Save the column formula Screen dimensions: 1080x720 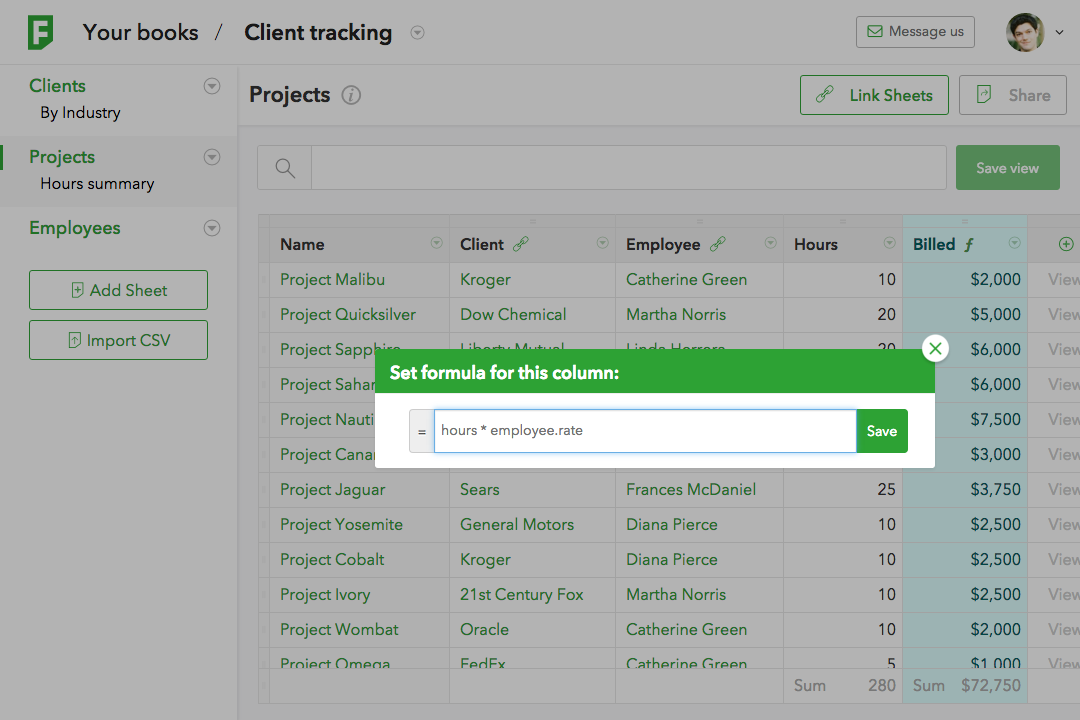tap(882, 431)
